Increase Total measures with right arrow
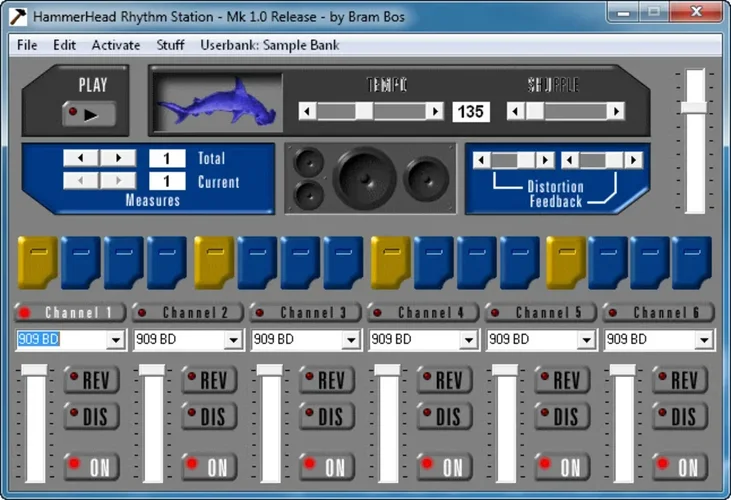This screenshot has width=731, height=500. [117, 158]
